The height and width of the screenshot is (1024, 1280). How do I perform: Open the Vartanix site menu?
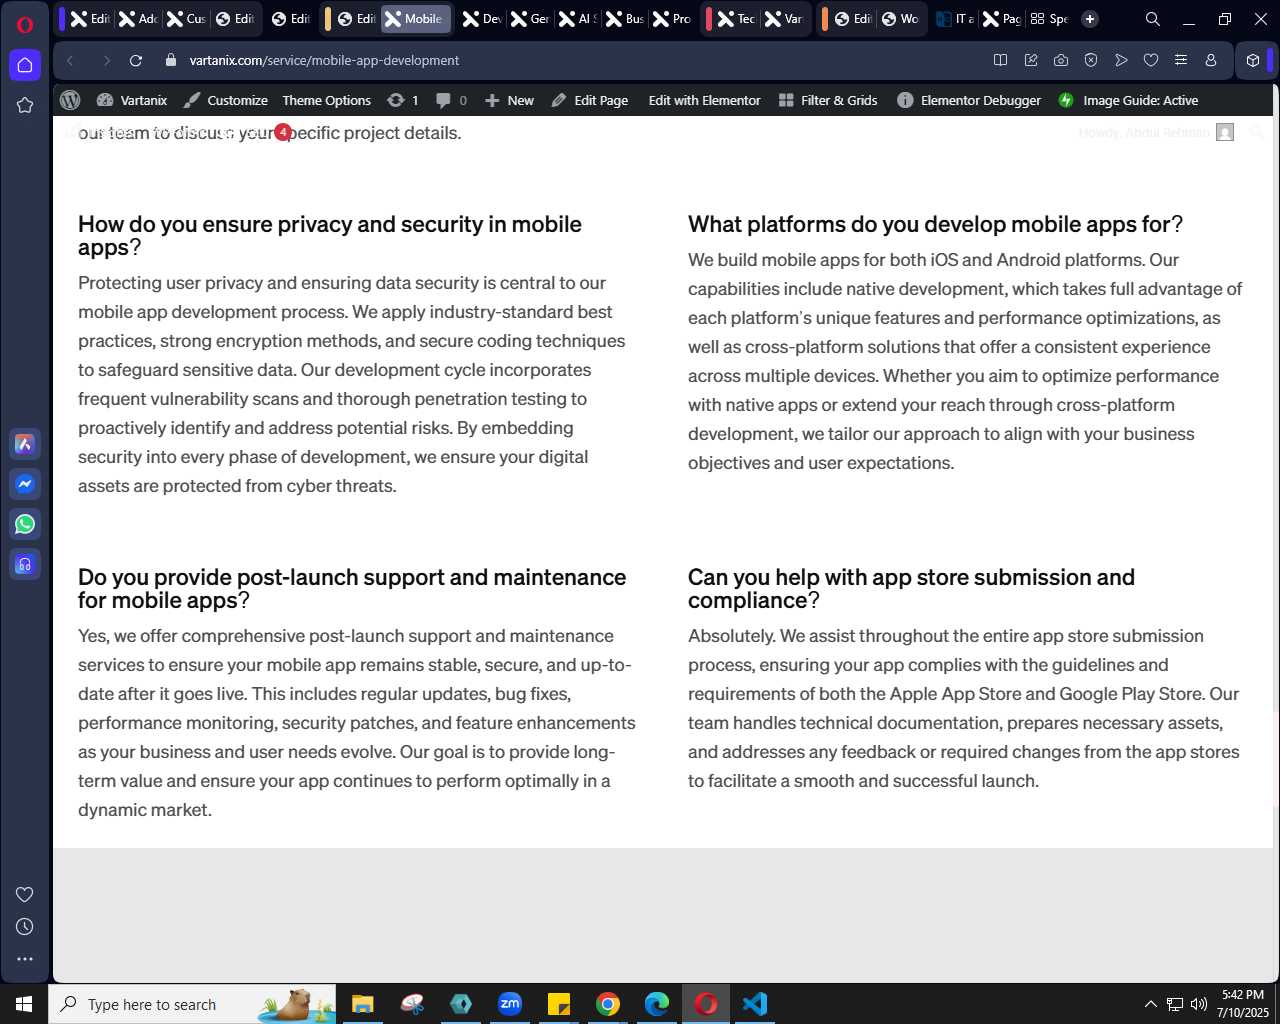132,100
